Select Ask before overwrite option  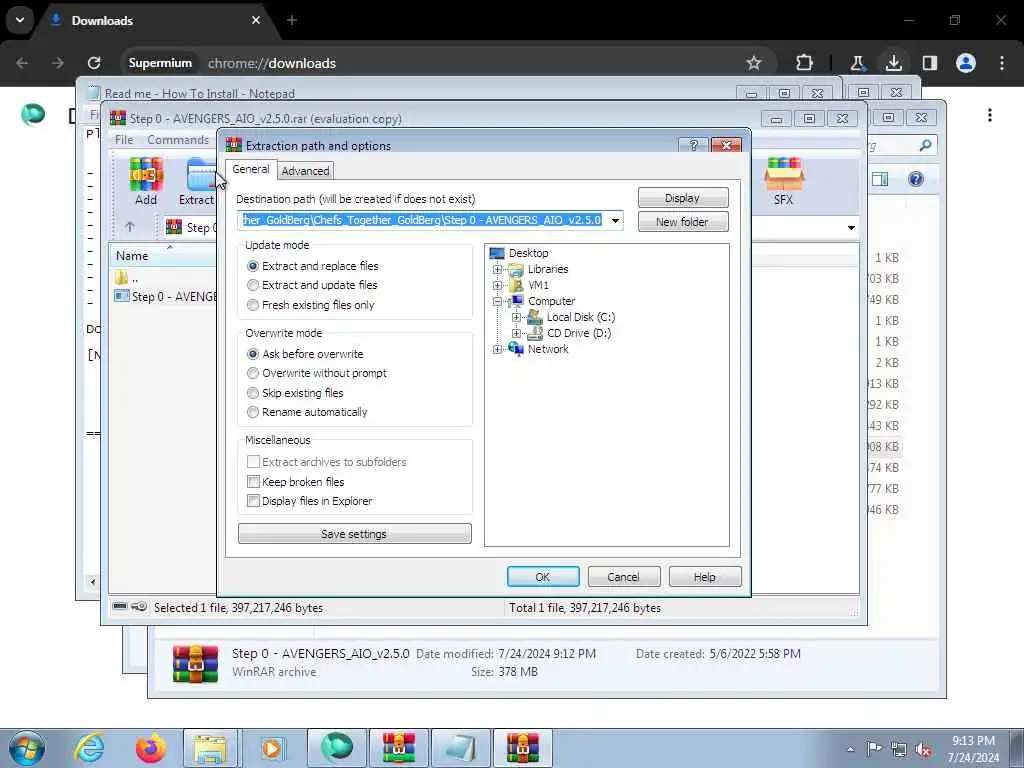[305, 354]
